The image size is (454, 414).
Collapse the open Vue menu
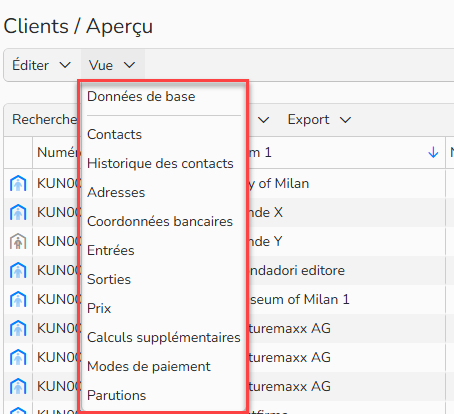pos(112,65)
